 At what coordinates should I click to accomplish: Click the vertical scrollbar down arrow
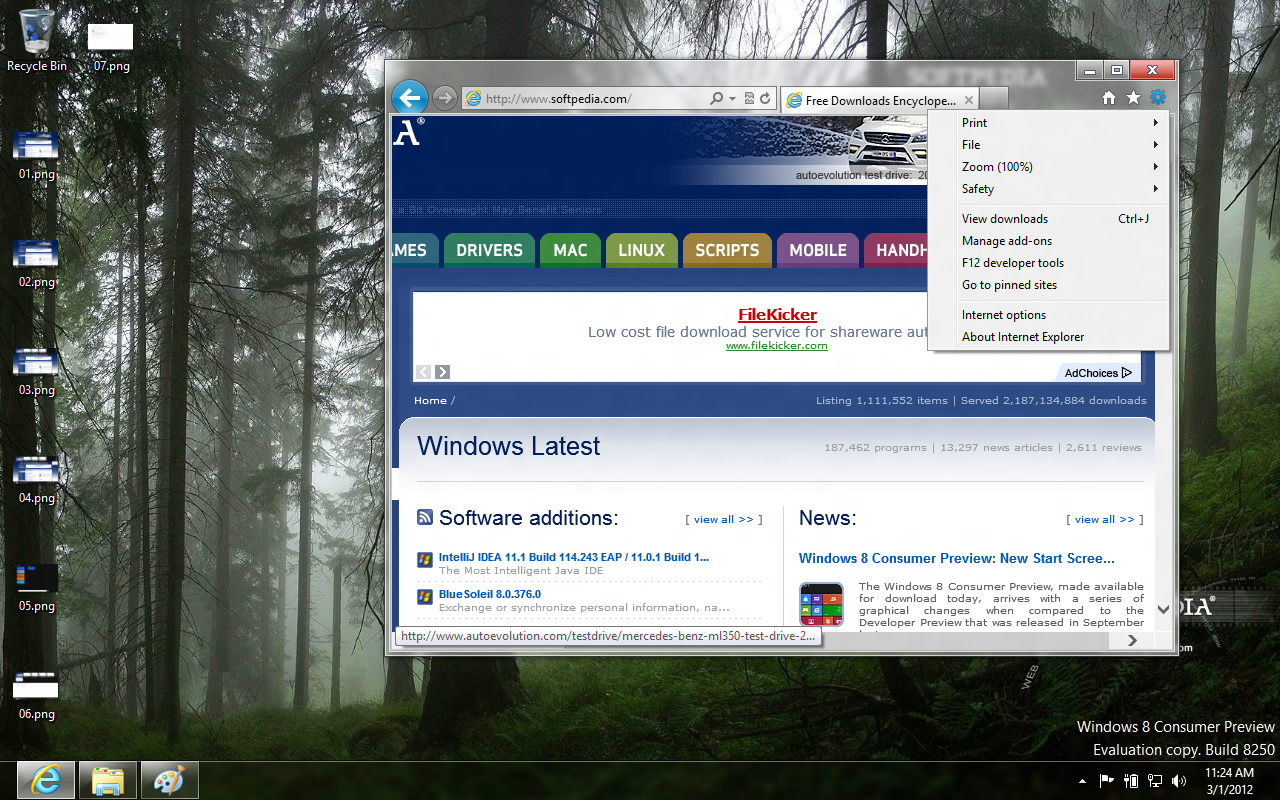[1163, 609]
